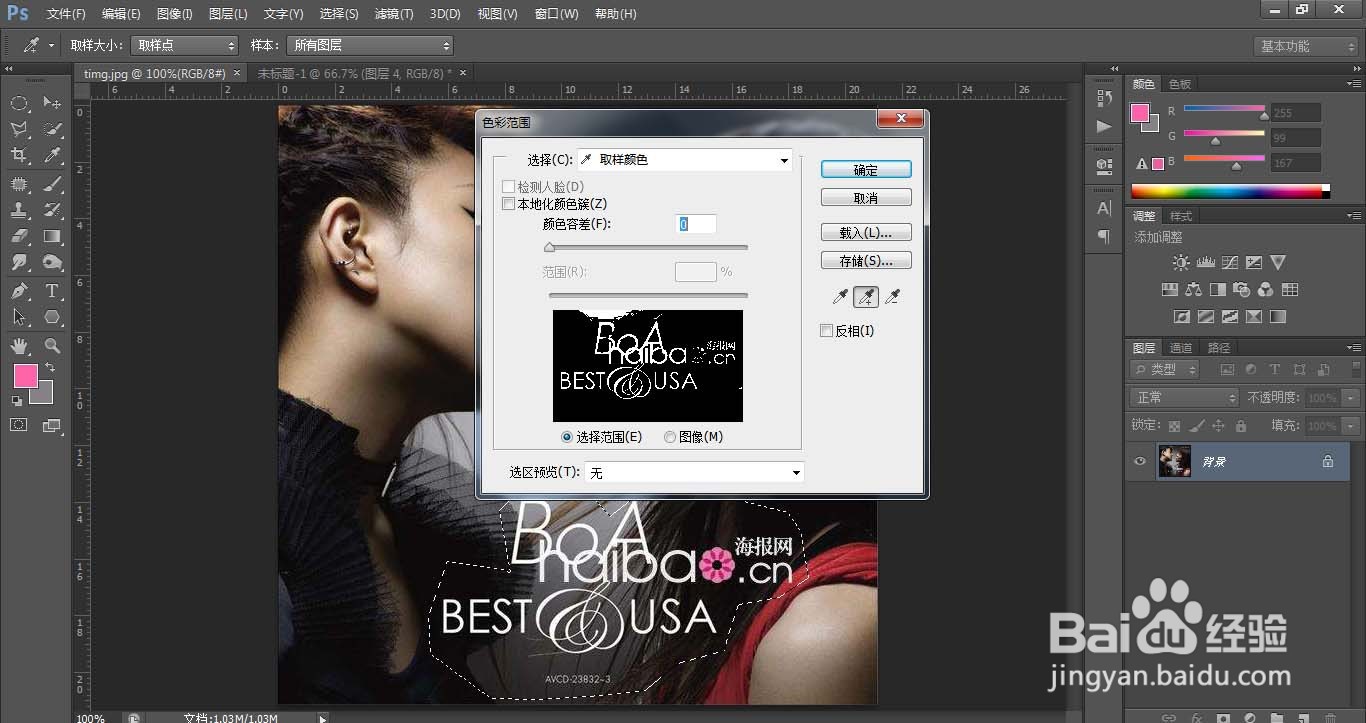Toggle Quick Mask mode
Viewport: 1366px width, 723px height.
point(19,425)
